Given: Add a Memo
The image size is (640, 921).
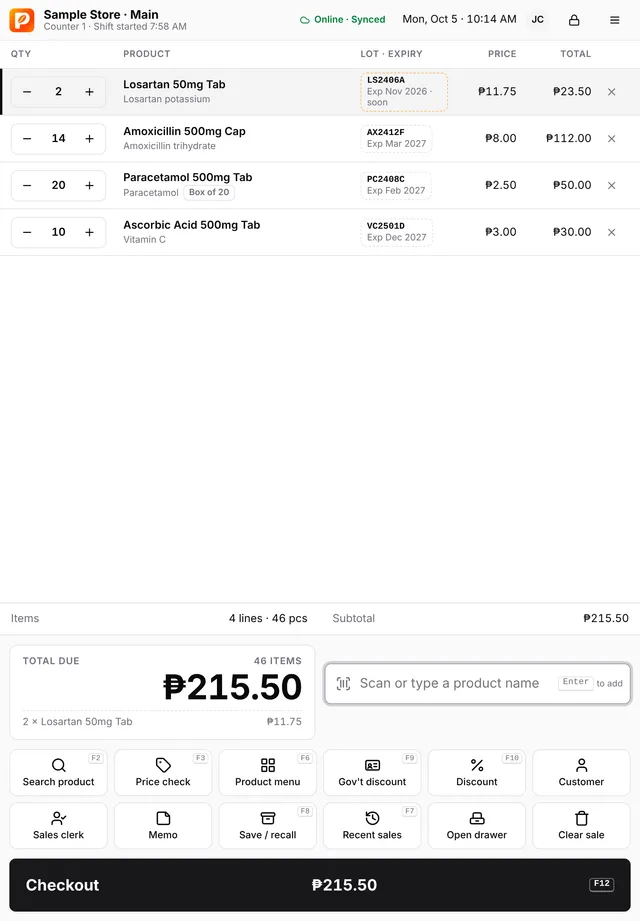Looking at the screenshot, I should click(x=163, y=825).
